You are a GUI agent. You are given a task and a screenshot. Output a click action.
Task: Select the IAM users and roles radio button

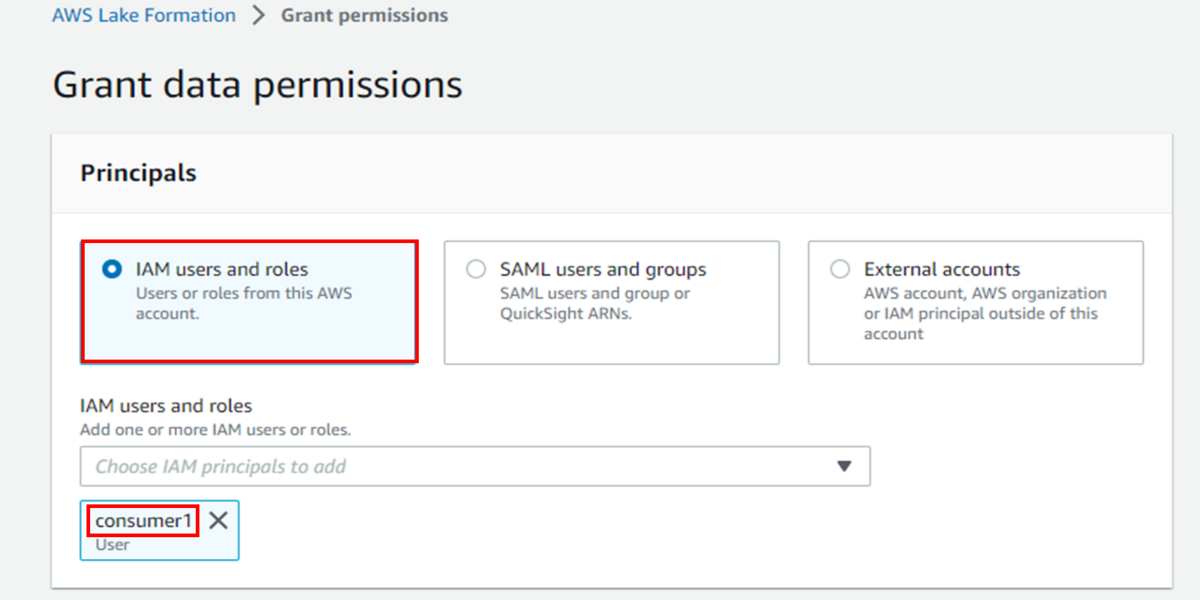click(x=112, y=269)
